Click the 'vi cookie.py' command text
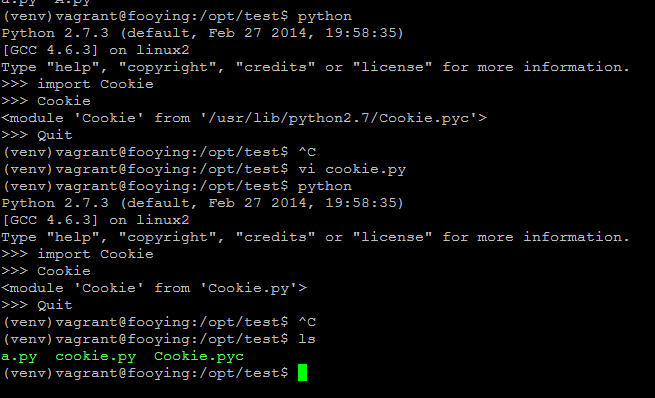Viewport: 655px width, 398px height. pos(352,170)
